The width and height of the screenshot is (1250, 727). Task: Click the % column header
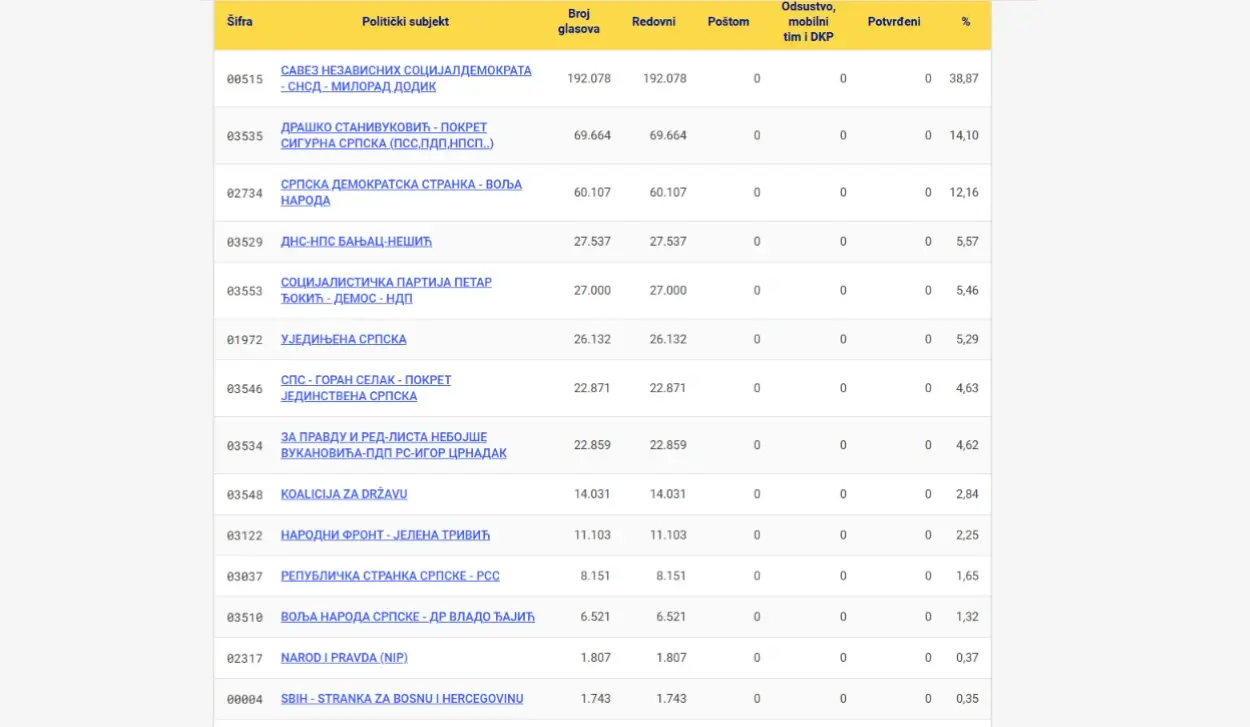tap(966, 21)
